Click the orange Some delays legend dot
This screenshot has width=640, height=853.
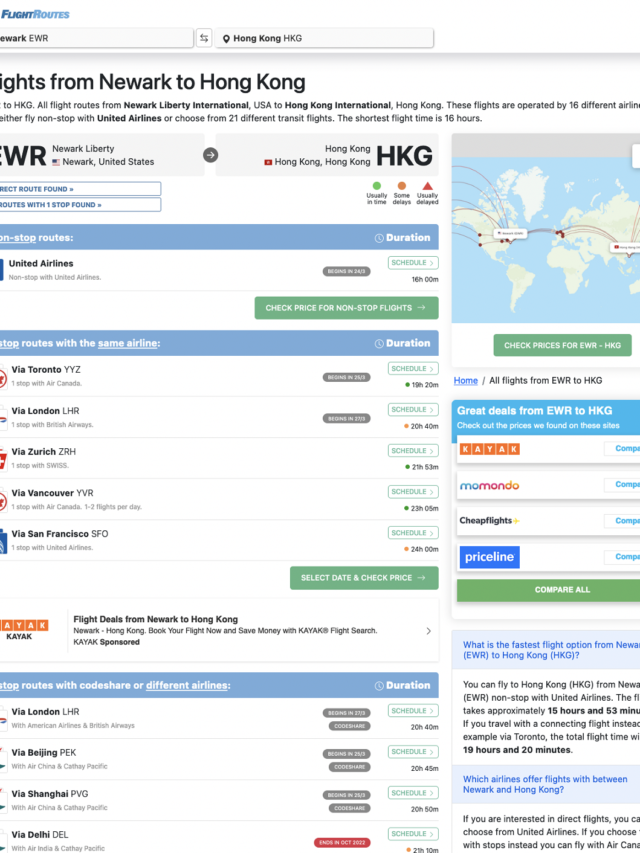[x=402, y=186]
